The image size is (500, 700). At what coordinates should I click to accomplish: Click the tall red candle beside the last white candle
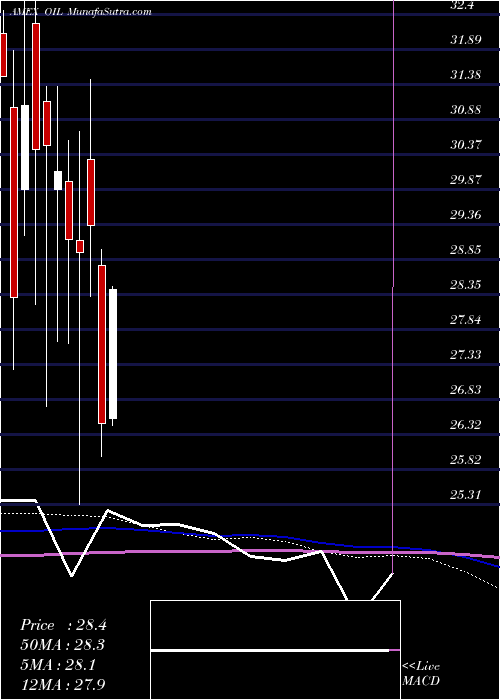(102, 344)
